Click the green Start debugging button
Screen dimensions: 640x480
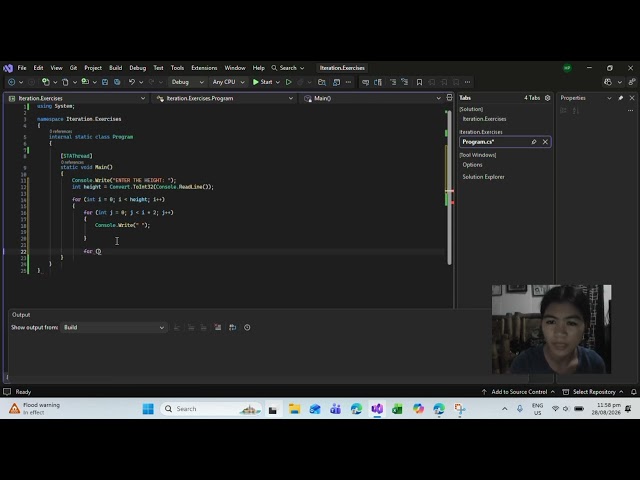pos(262,82)
